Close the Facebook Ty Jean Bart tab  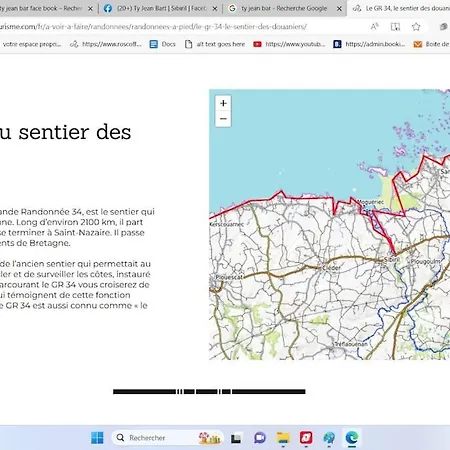point(215,9)
